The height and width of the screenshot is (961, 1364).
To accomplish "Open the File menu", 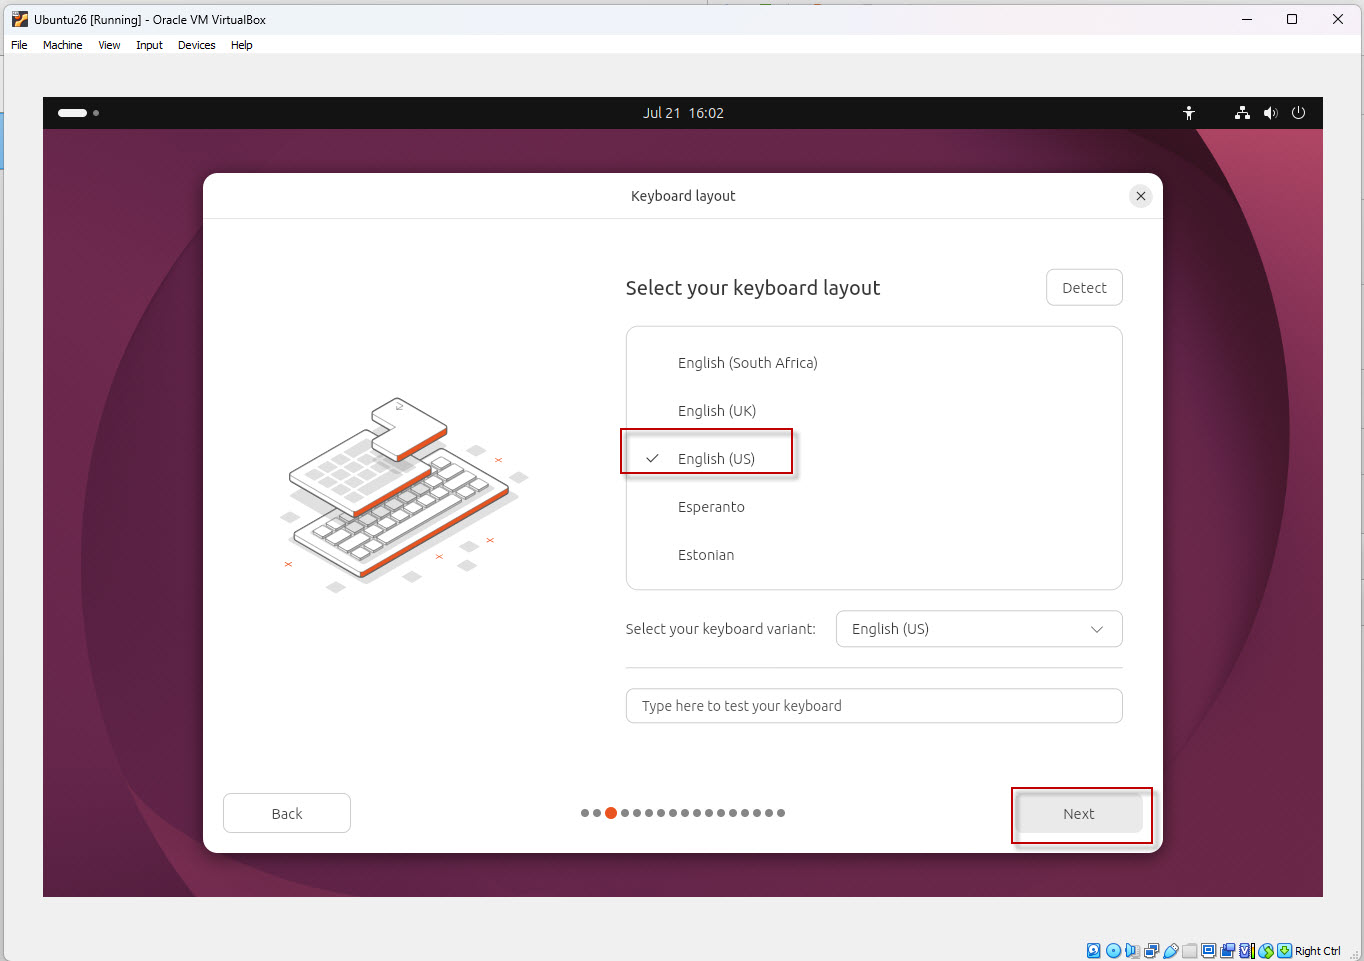I will (x=19, y=45).
